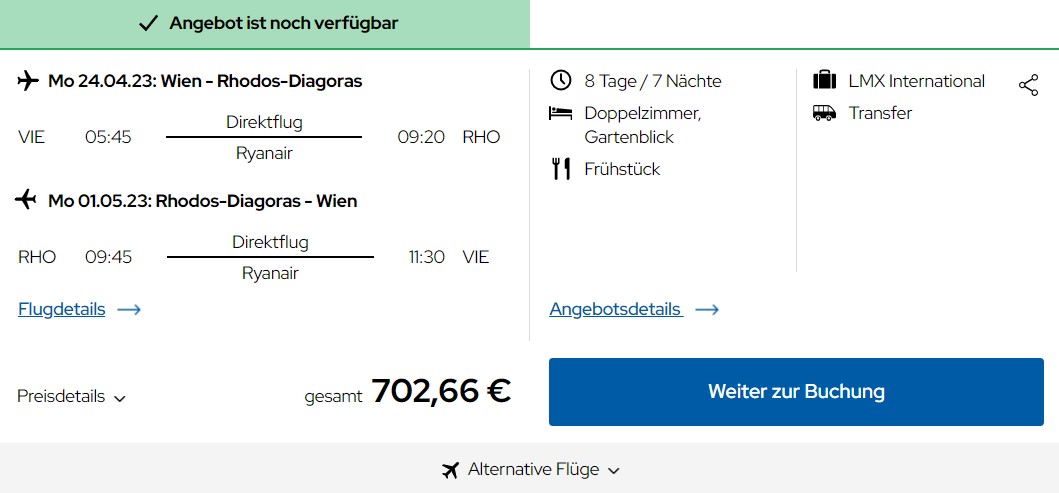
Task: Click the return flight airplane icon
Action: (26, 200)
